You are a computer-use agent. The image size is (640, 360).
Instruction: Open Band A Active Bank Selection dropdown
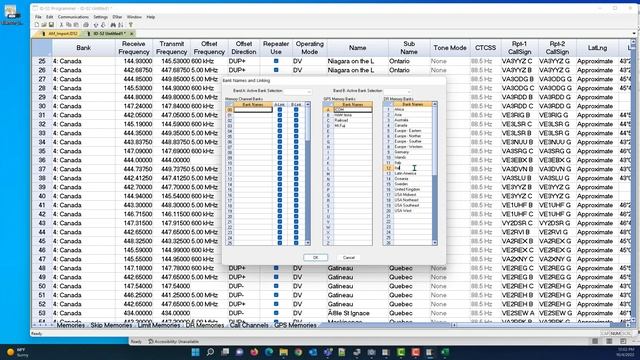[x=298, y=91]
